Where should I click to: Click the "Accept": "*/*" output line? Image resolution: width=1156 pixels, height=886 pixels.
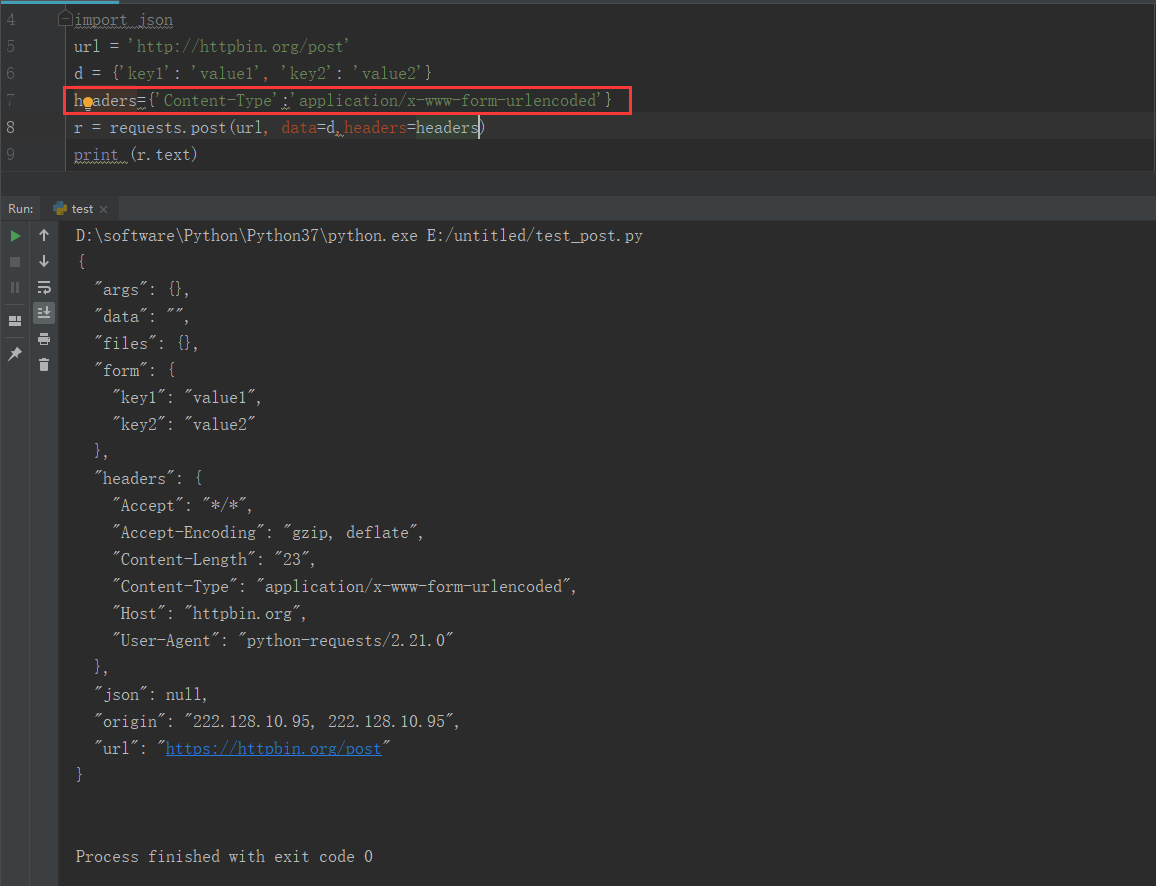[182, 506]
